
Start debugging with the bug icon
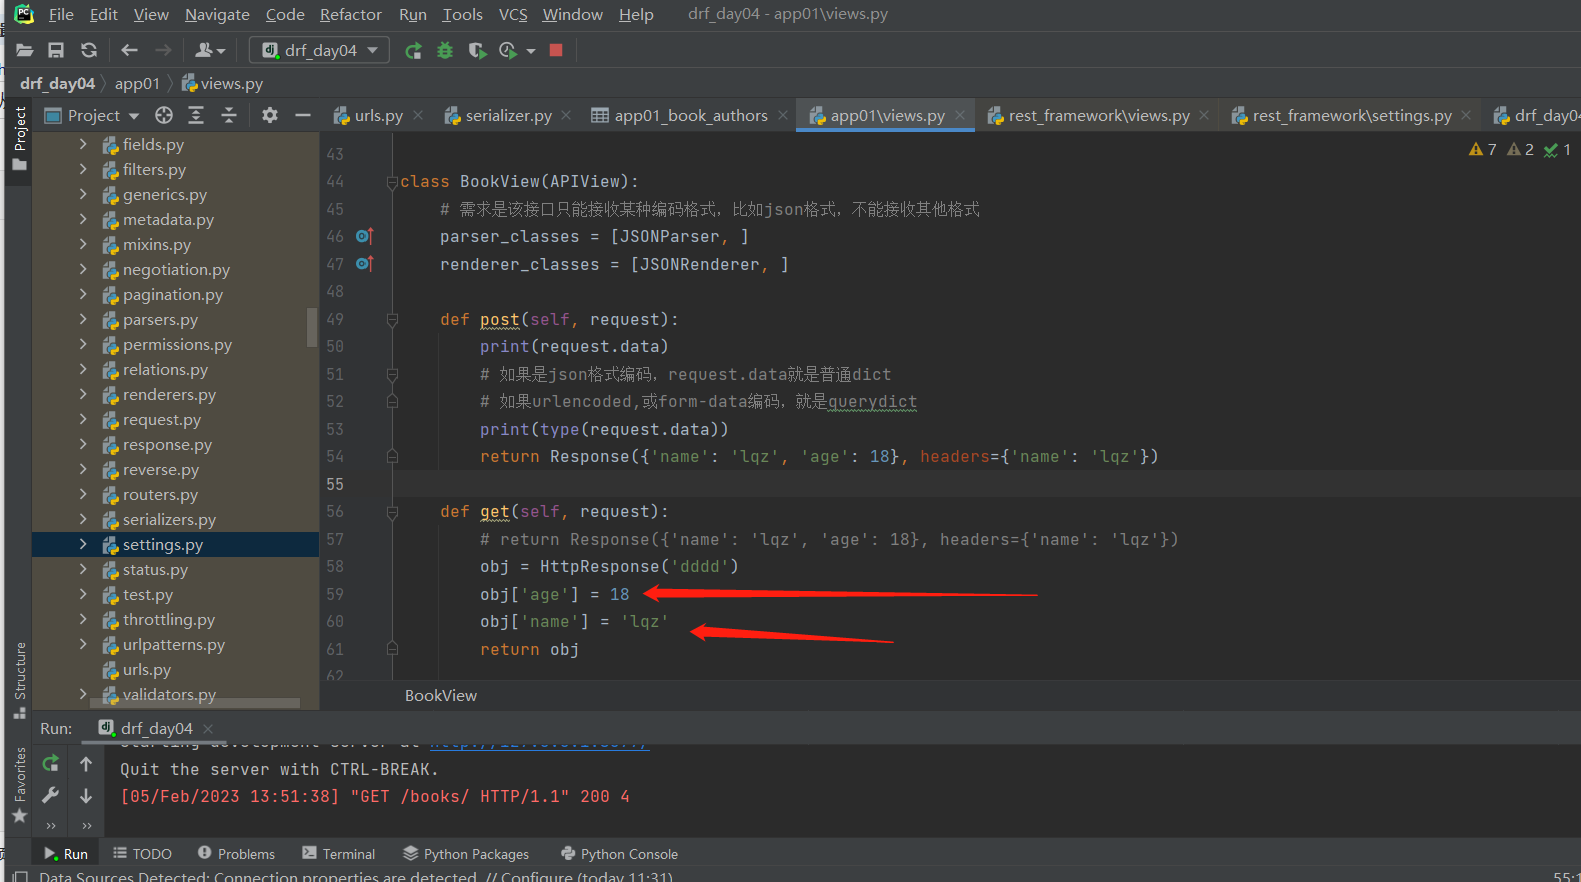click(x=445, y=50)
